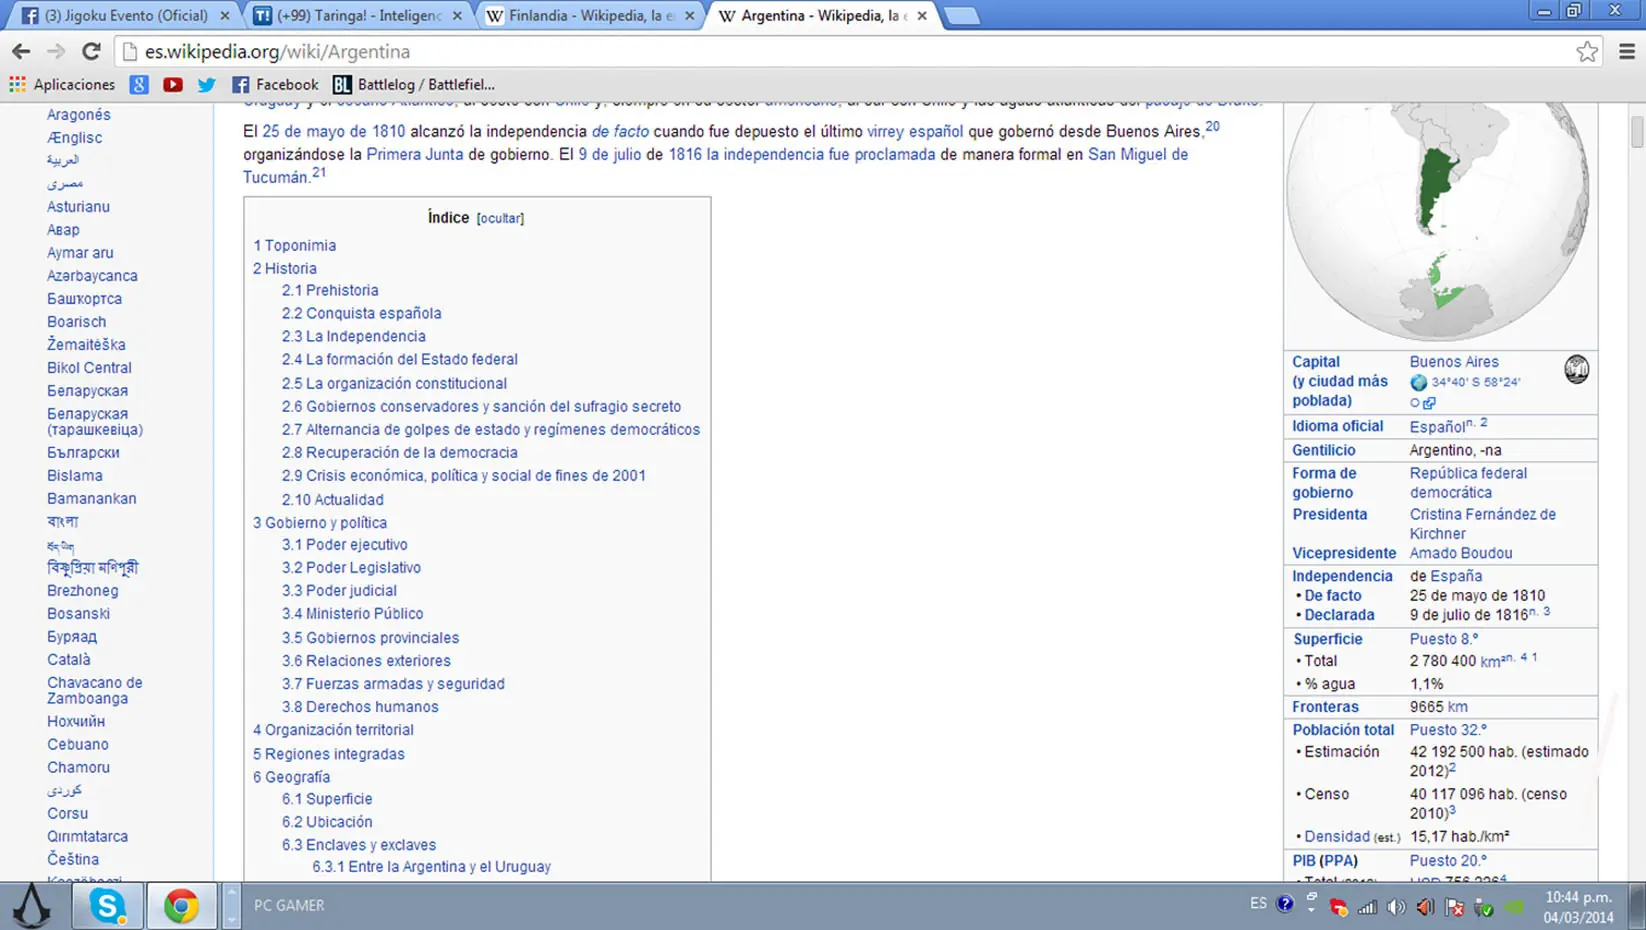Click the globe coordinates icon in infobox
Image resolution: width=1646 pixels, height=930 pixels.
coord(1418,382)
